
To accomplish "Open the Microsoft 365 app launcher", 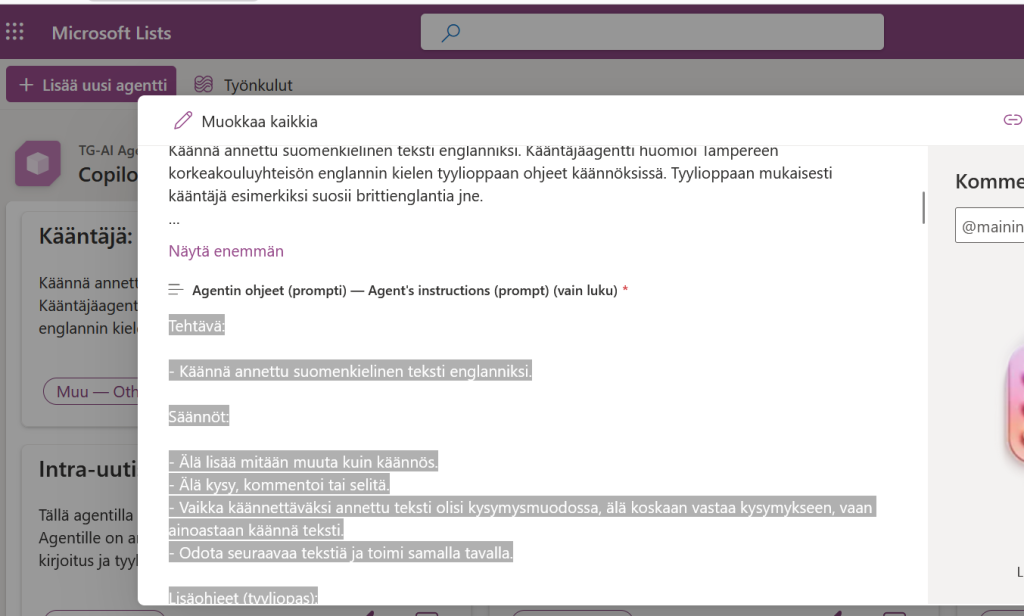I will 14,32.
